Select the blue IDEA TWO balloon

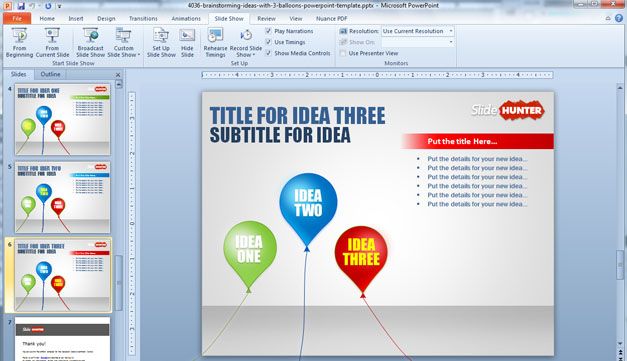pos(308,208)
